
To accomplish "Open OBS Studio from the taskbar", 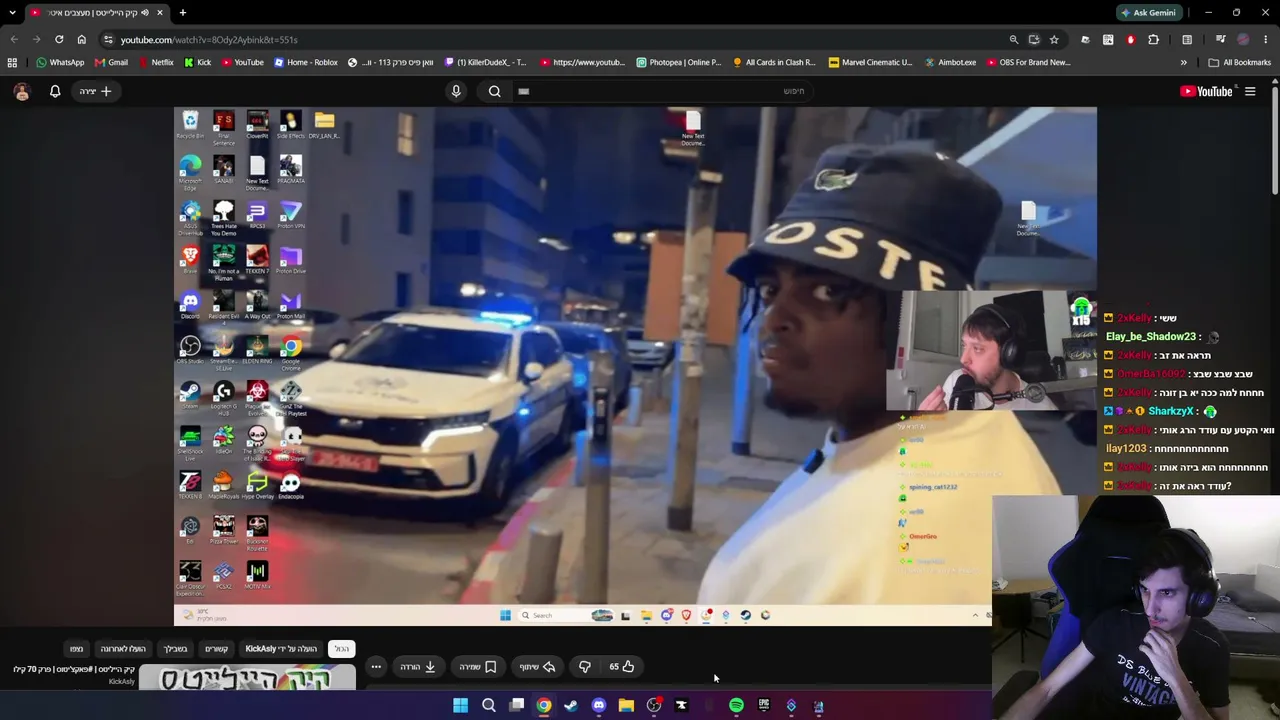I will click(653, 706).
